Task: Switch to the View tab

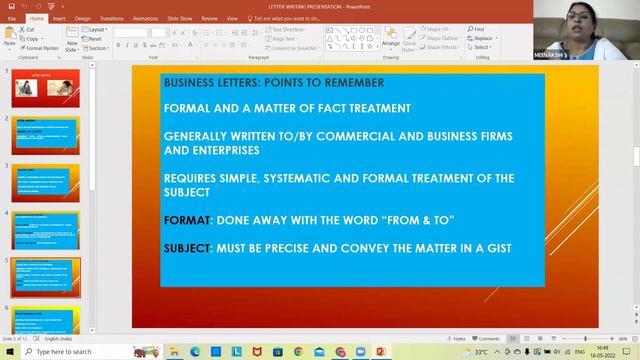Action: (232, 19)
